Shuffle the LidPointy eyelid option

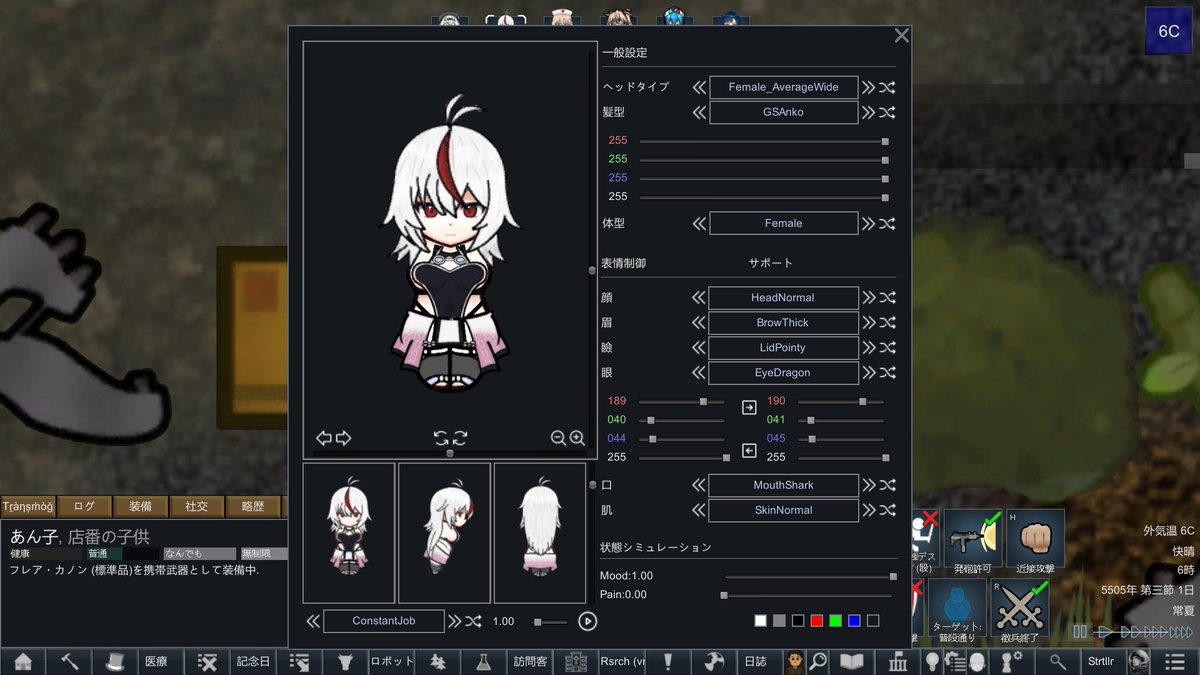point(887,347)
